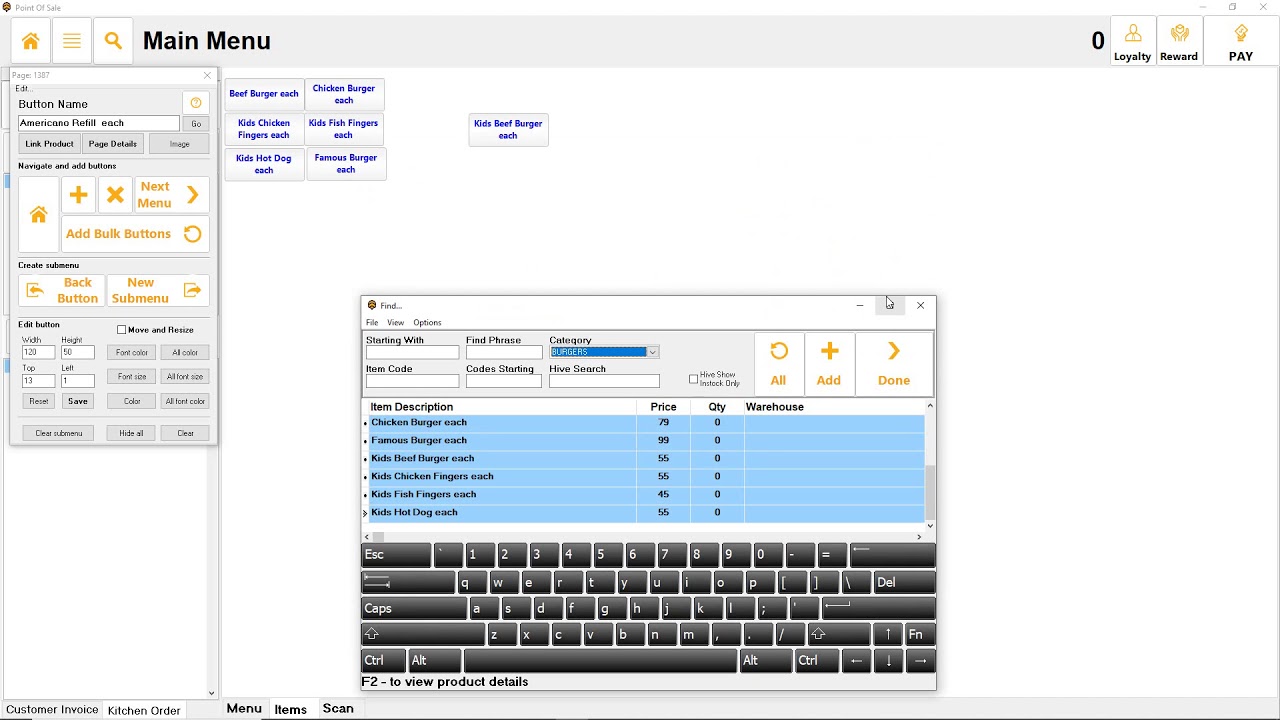Screen dimensions: 1280x720
Task: Tap the right arrow key on virtual keyboard
Action: (920, 661)
